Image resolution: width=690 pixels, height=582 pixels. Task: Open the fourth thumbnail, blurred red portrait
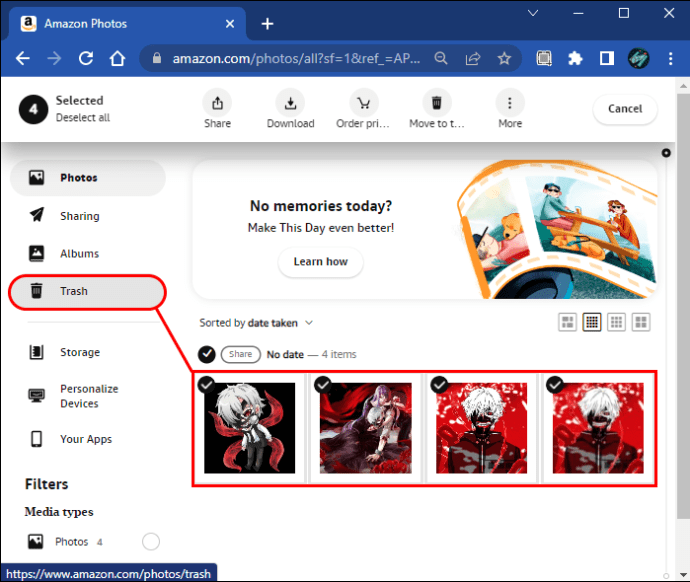[x=598, y=428]
